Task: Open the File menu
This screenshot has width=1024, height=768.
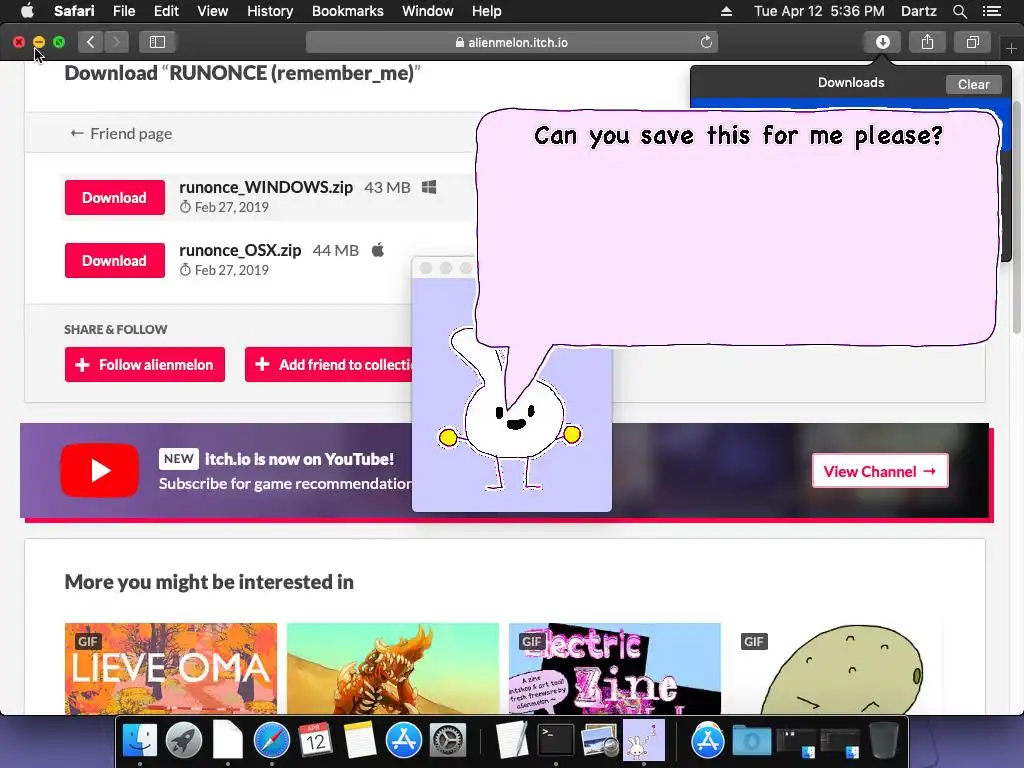Action: click(x=123, y=11)
